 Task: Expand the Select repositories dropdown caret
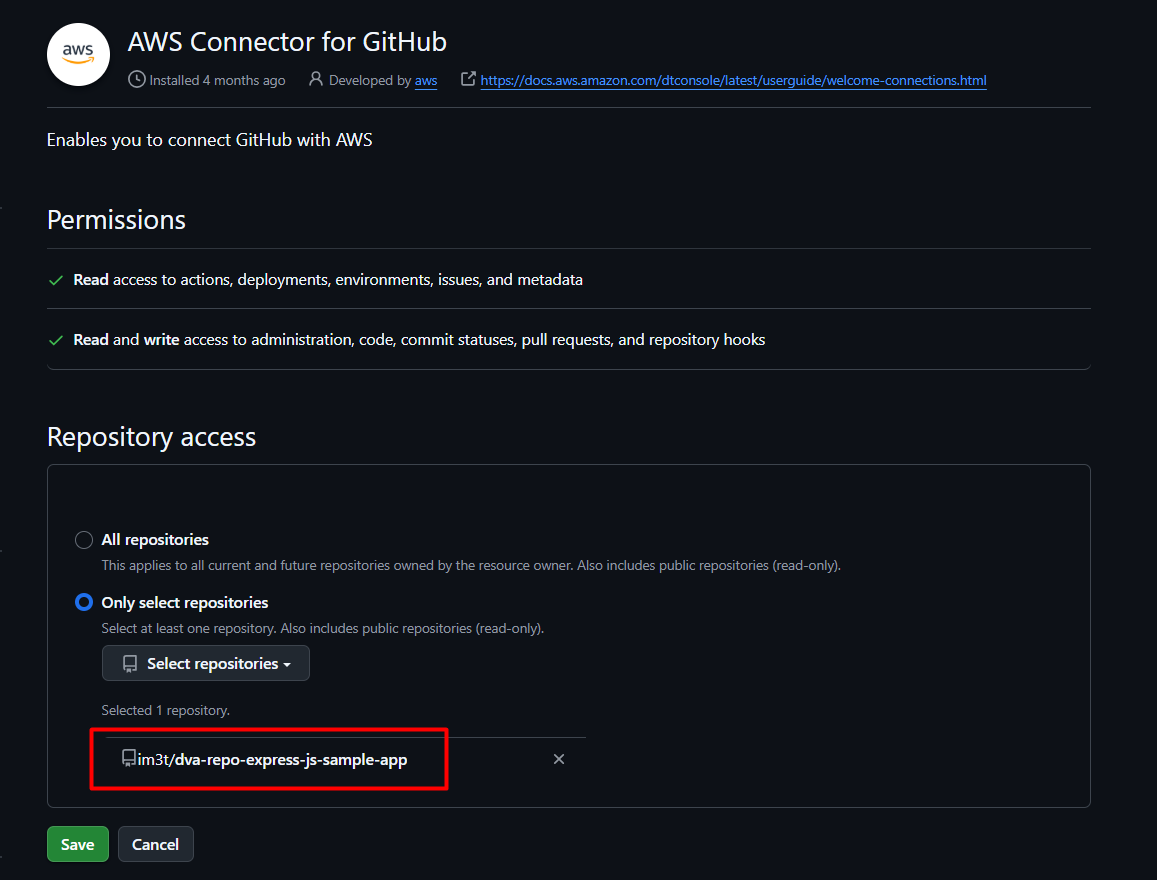pyautogui.click(x=287, y=664)
